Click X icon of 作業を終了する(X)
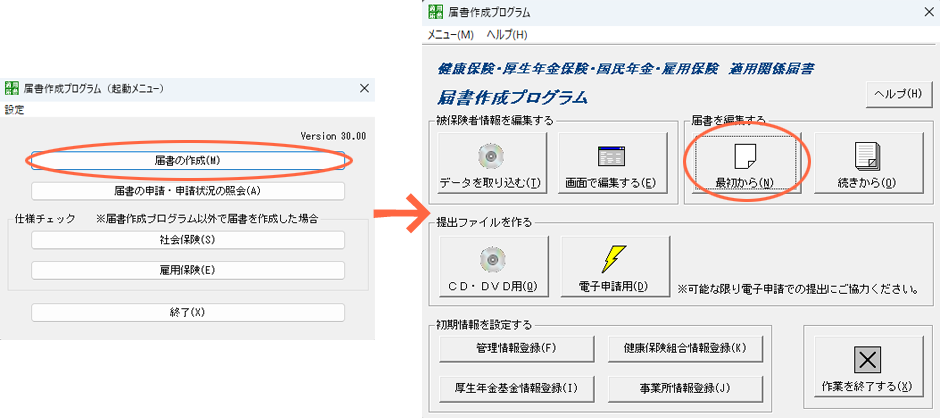The image size is (940, 418). coord(866,362)
